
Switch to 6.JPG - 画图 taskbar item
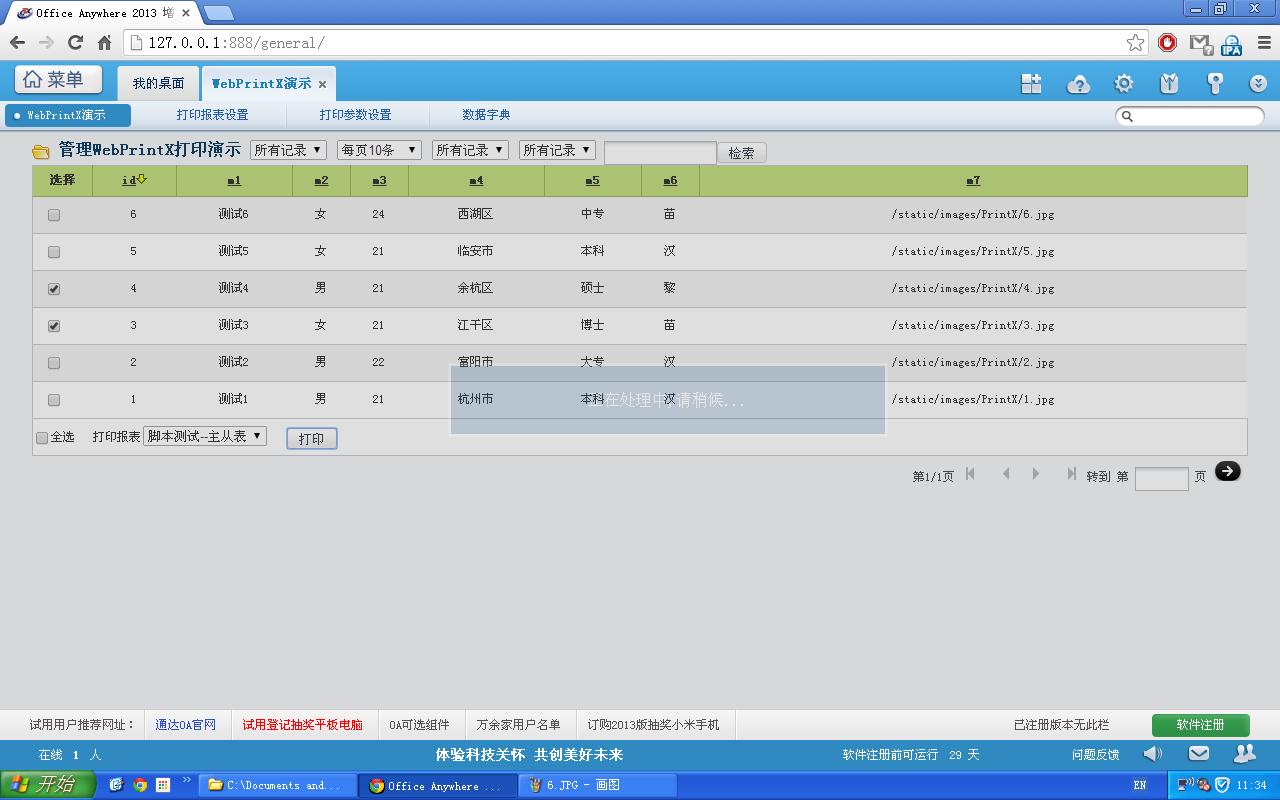click(598, 786)
